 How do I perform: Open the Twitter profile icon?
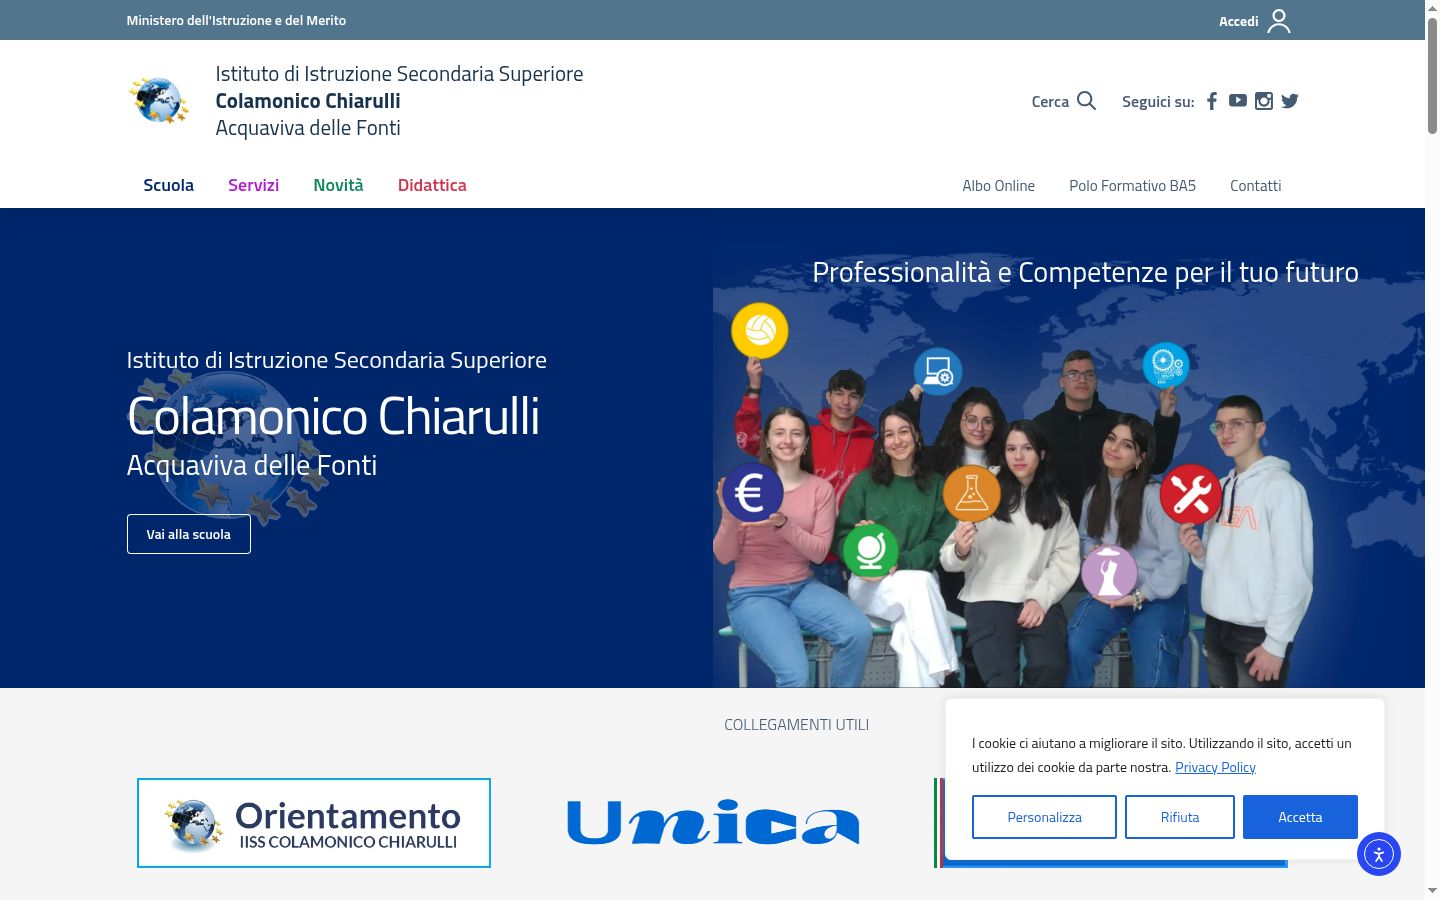(x=1290, y=101)
